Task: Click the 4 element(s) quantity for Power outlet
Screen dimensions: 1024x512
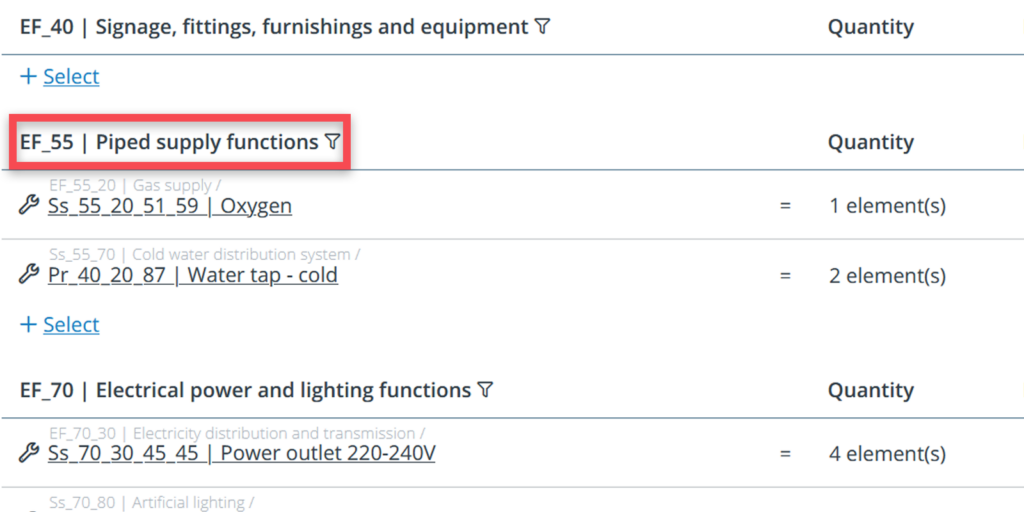Action: [887, 453]
